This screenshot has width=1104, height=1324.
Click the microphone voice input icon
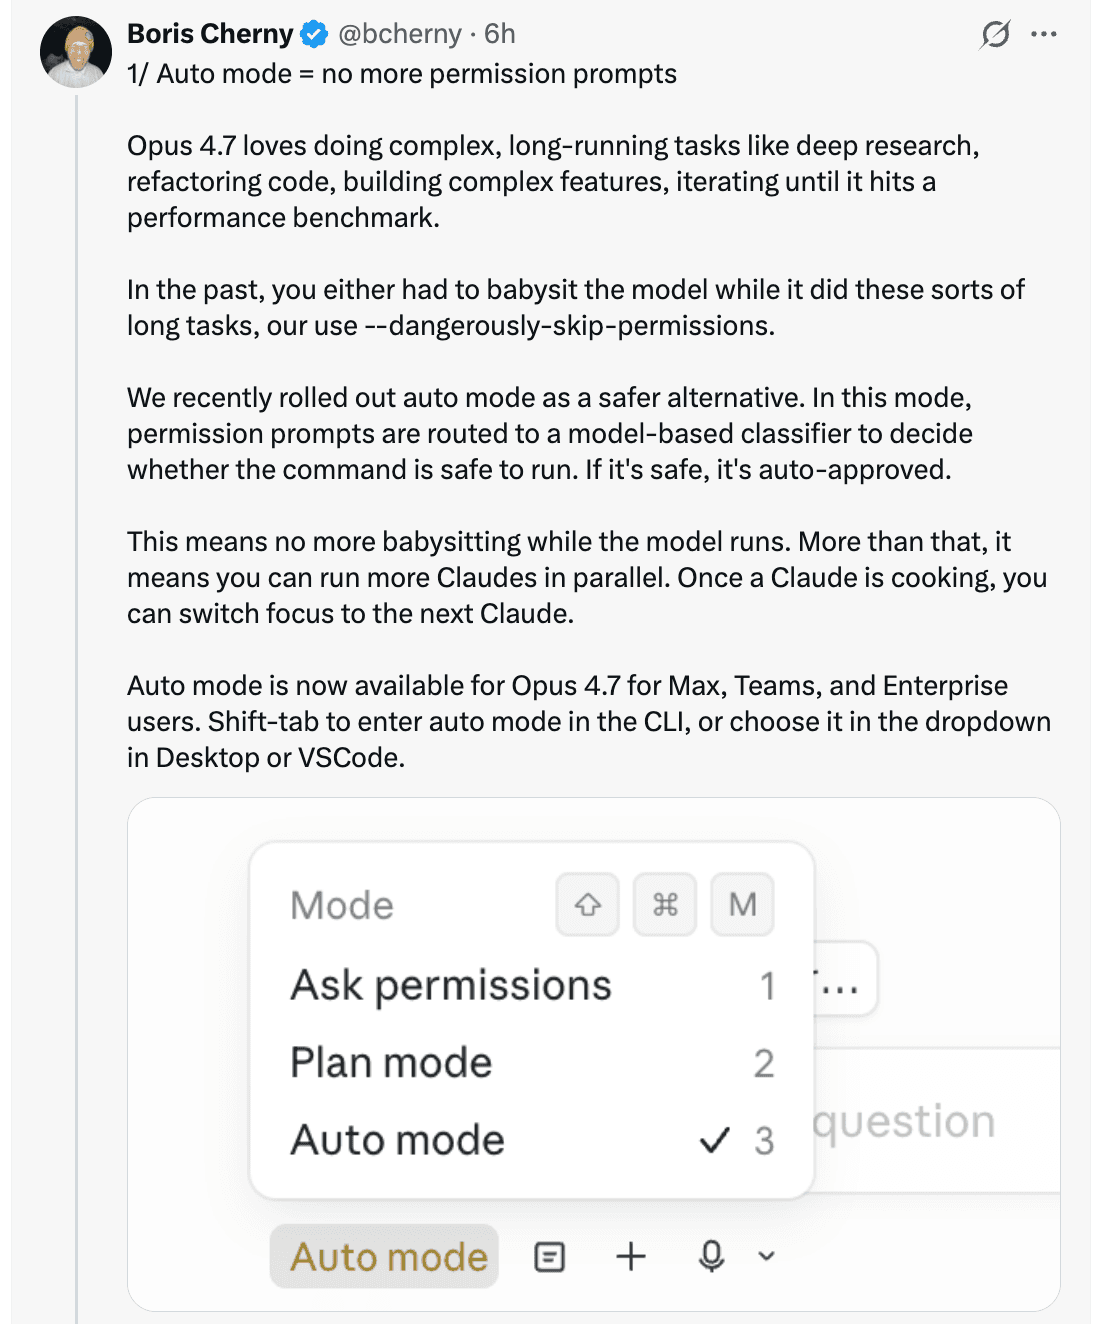tap(711, 1256)
